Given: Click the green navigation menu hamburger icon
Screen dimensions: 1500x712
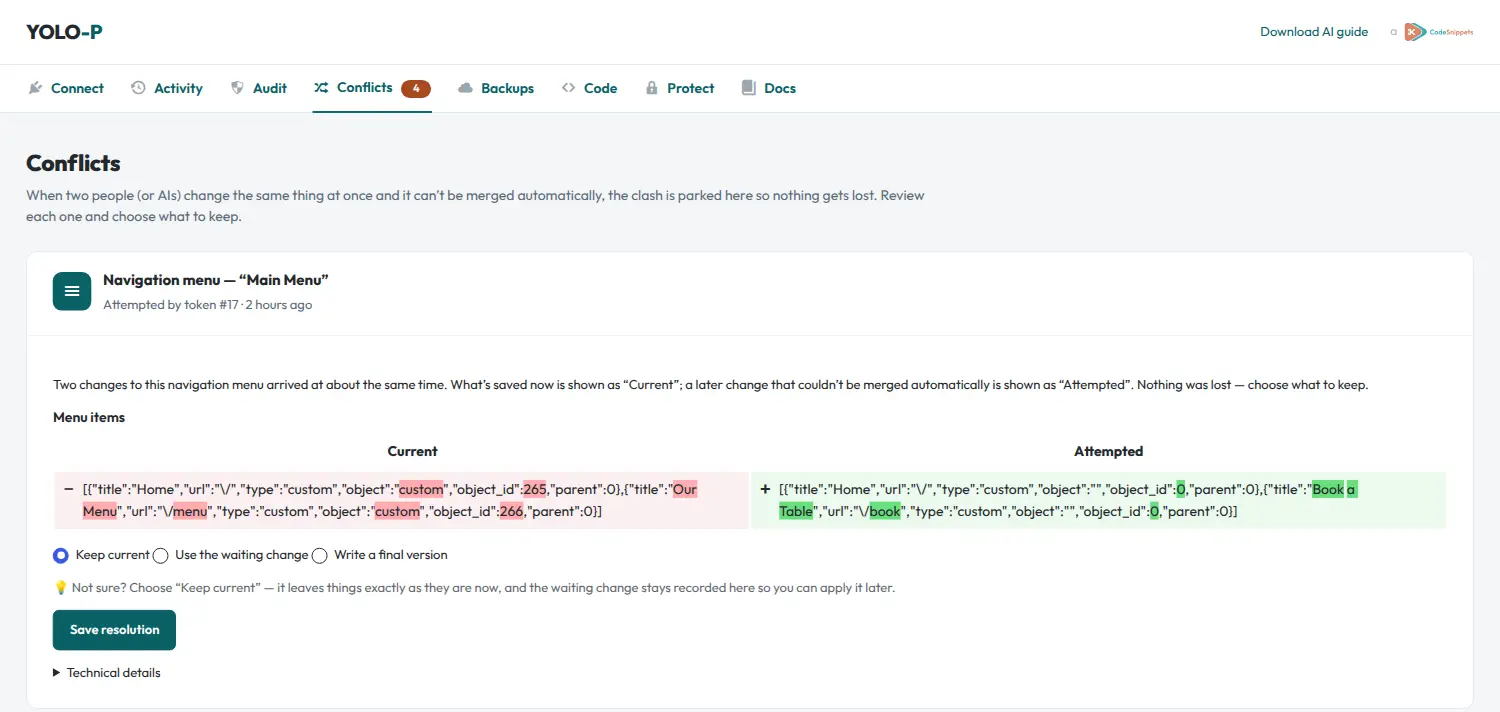Looking at the screenshot, I should pyautogui.click(x=72, y=291).
